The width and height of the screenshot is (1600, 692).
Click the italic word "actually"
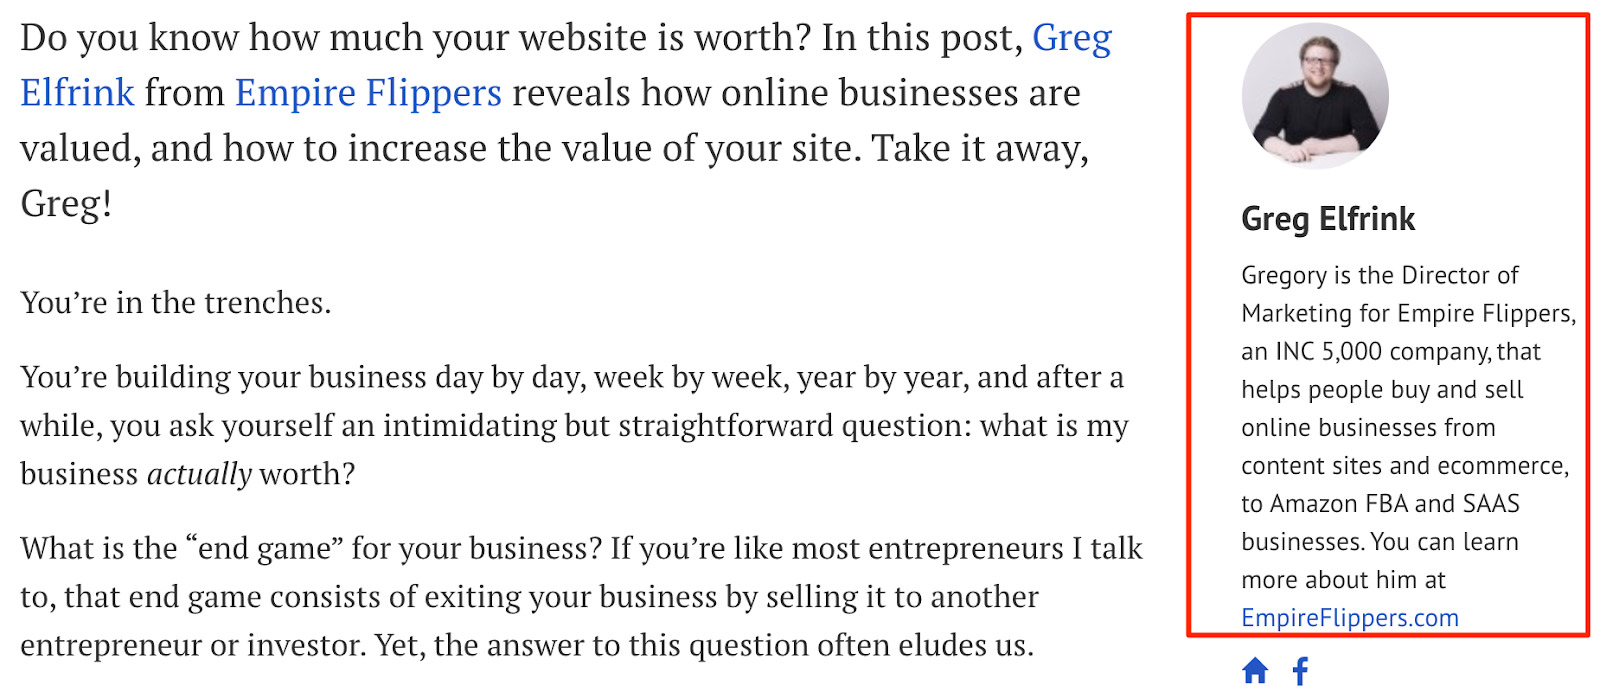coord(199,474)
